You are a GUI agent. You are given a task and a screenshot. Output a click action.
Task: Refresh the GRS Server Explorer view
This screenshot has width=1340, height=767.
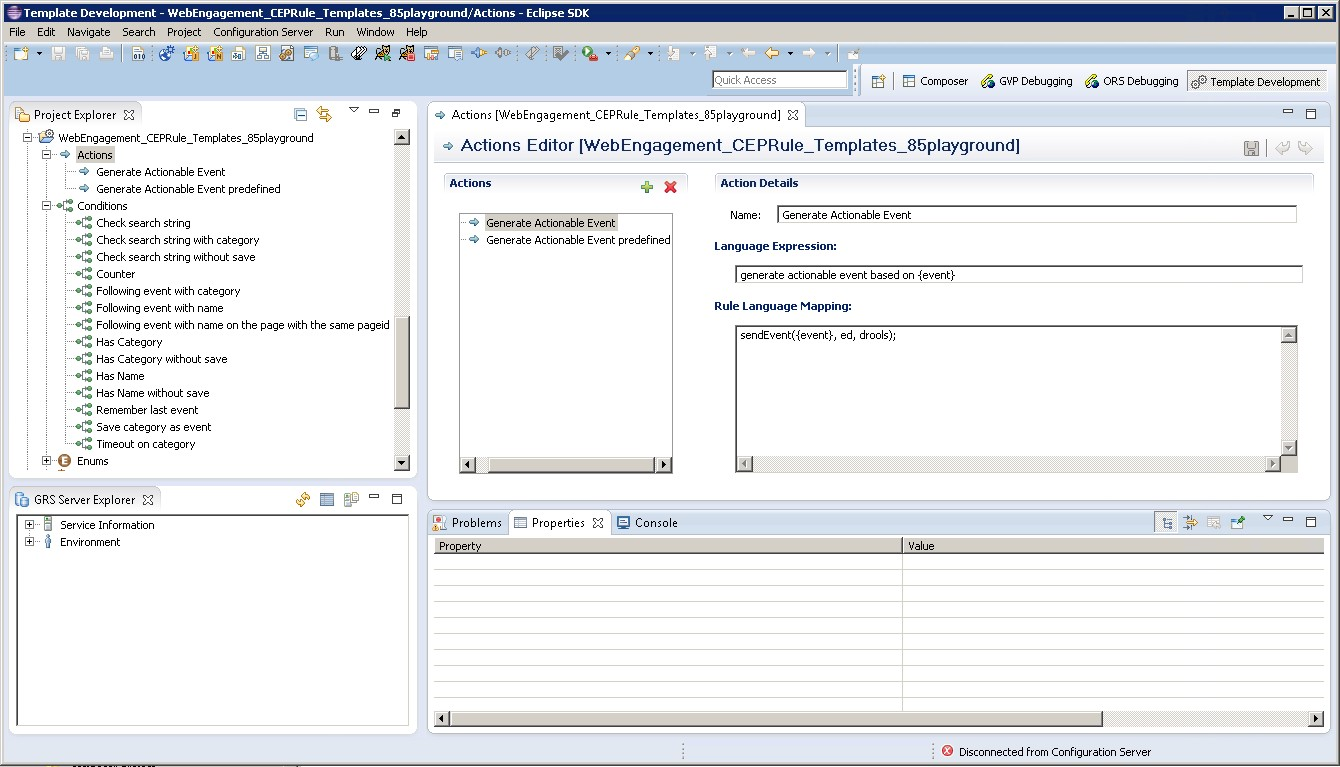[303, 499]
